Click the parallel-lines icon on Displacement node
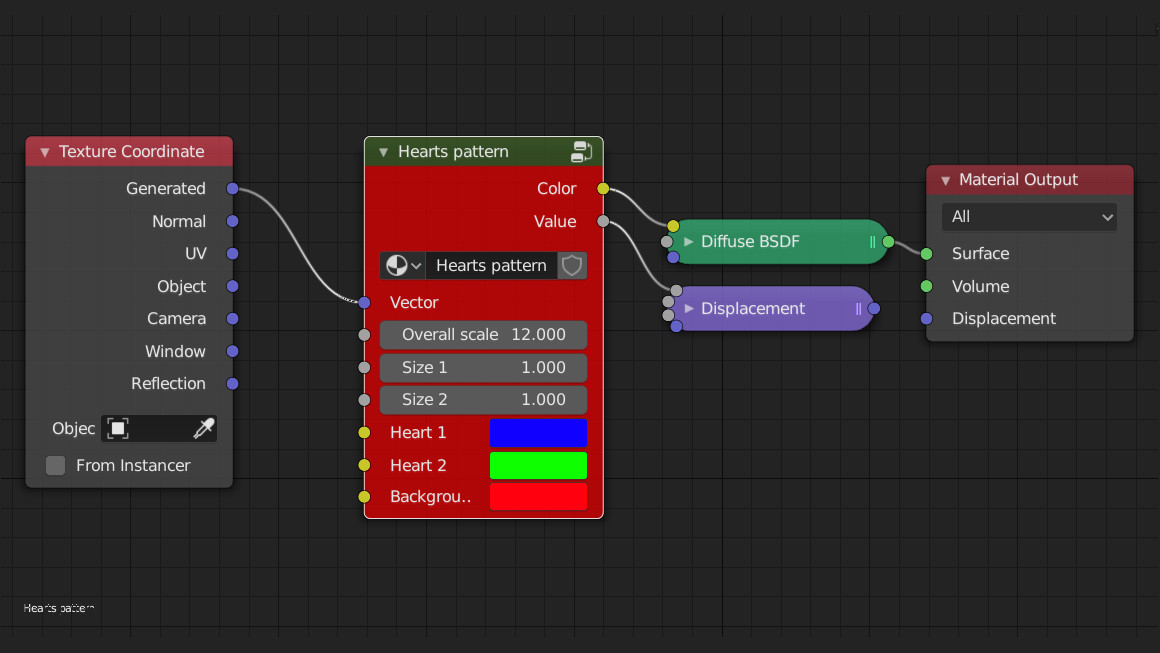The height and width of the screenshot is (653, 1160). [x=858, y=309]
